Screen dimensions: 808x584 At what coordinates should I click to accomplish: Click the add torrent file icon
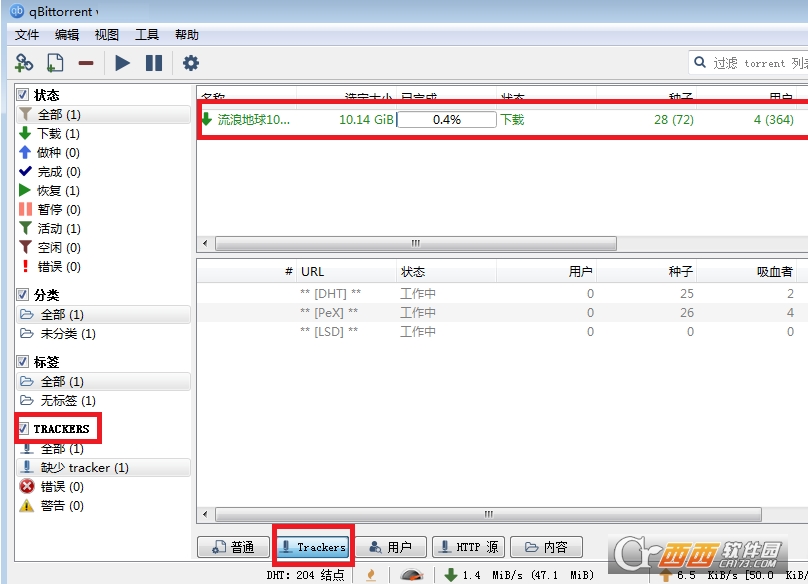pos(55,63)
